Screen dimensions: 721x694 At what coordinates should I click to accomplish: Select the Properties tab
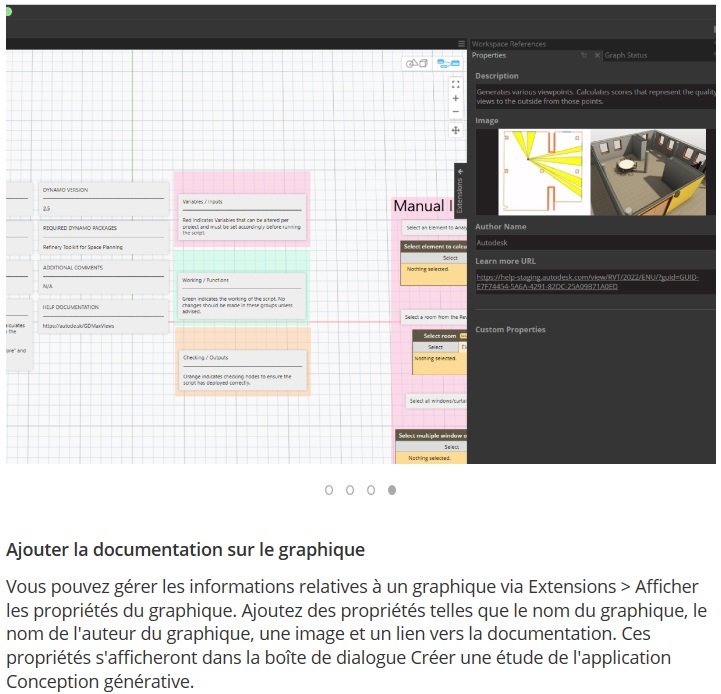click(489, 56)
